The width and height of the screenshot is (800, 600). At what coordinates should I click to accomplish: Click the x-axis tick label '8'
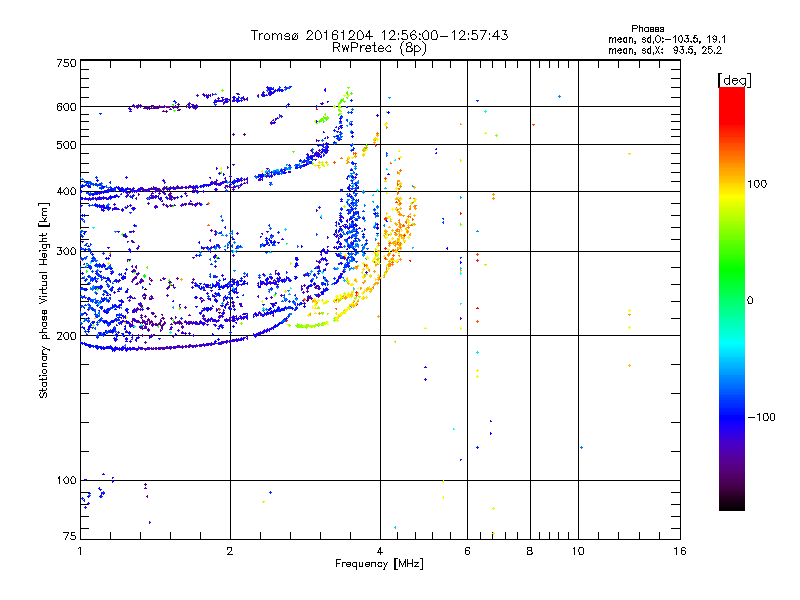tap(530, 551)
